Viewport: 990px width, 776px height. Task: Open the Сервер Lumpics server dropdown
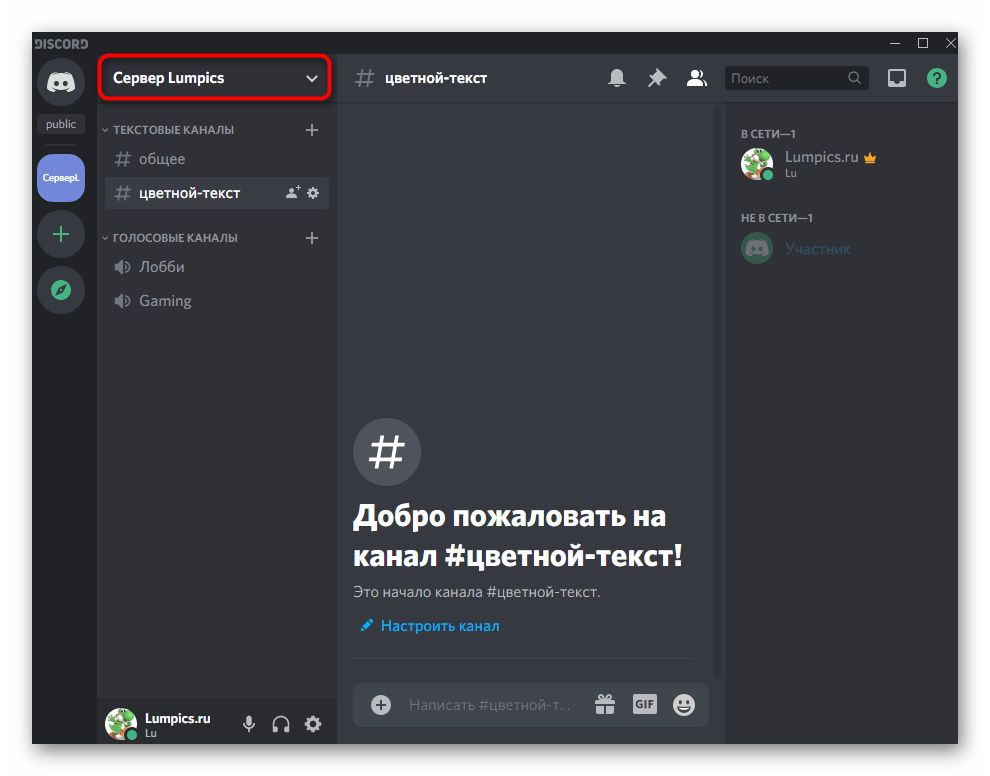coord(215,78)
